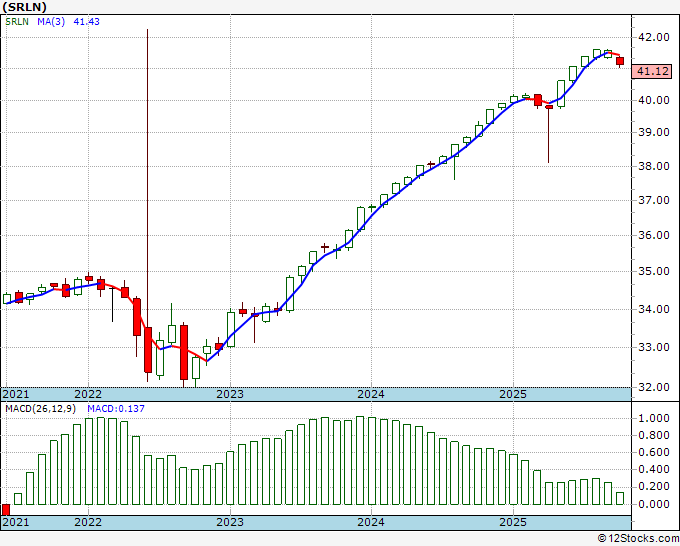Click the 0.200 MACD axis label
680x546 pixels.
(x=654, y=487)
